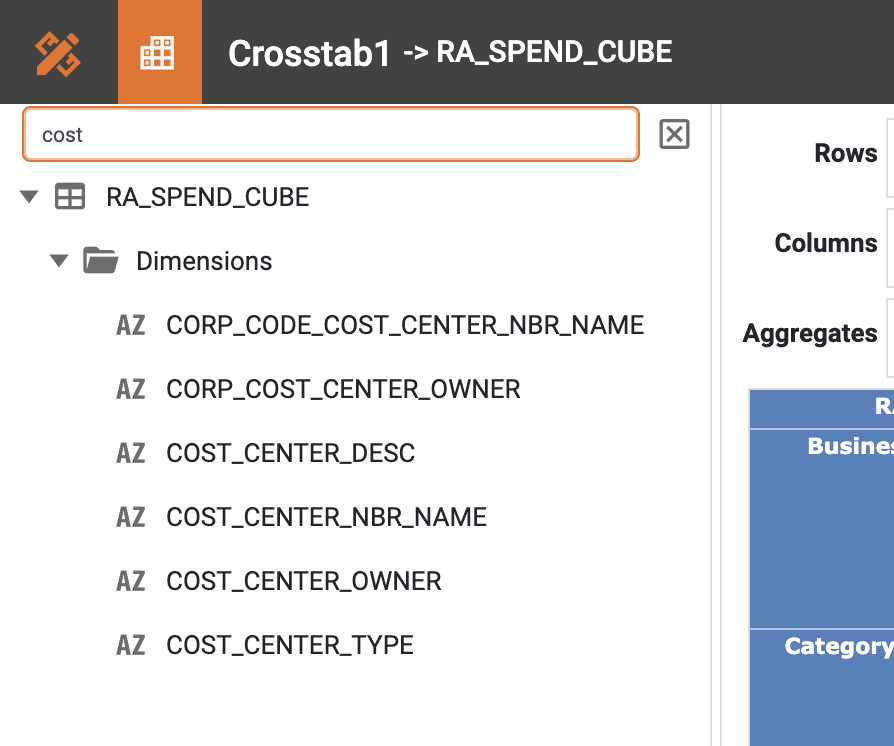
Task: Click the orange application logo icon
Action: tap(58, 51)
